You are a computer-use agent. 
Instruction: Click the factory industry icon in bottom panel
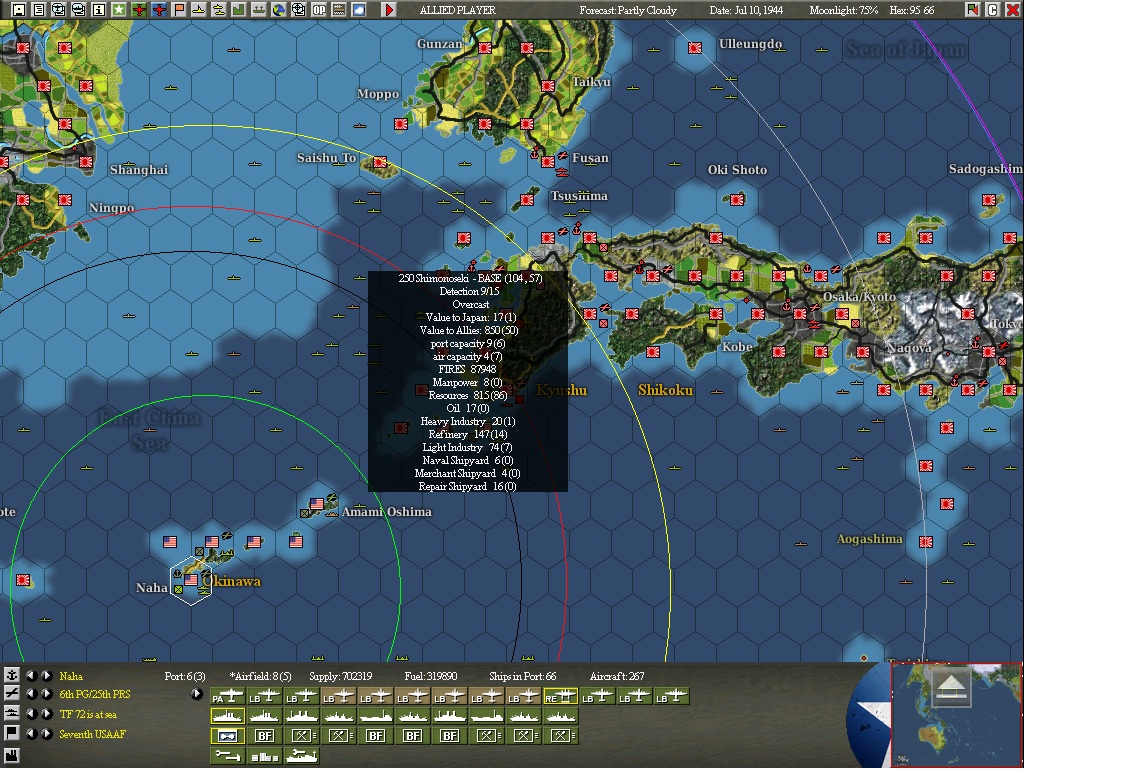12,755
